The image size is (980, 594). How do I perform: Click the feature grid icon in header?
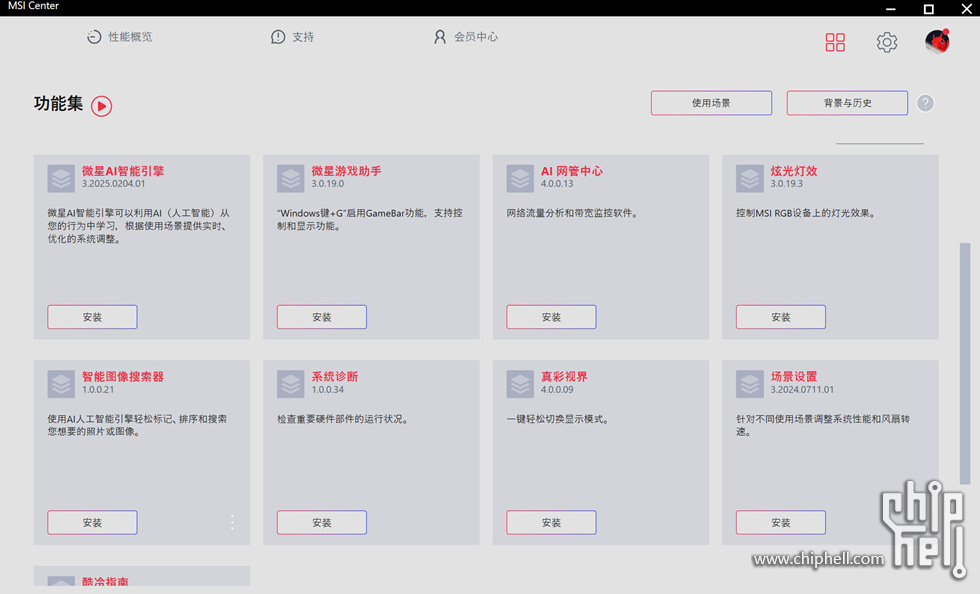835,42
